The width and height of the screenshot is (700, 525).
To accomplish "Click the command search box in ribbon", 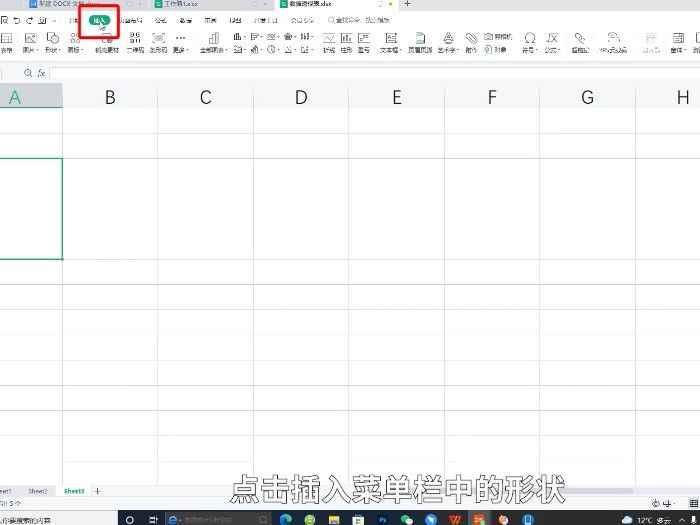I will click(359, 20).
